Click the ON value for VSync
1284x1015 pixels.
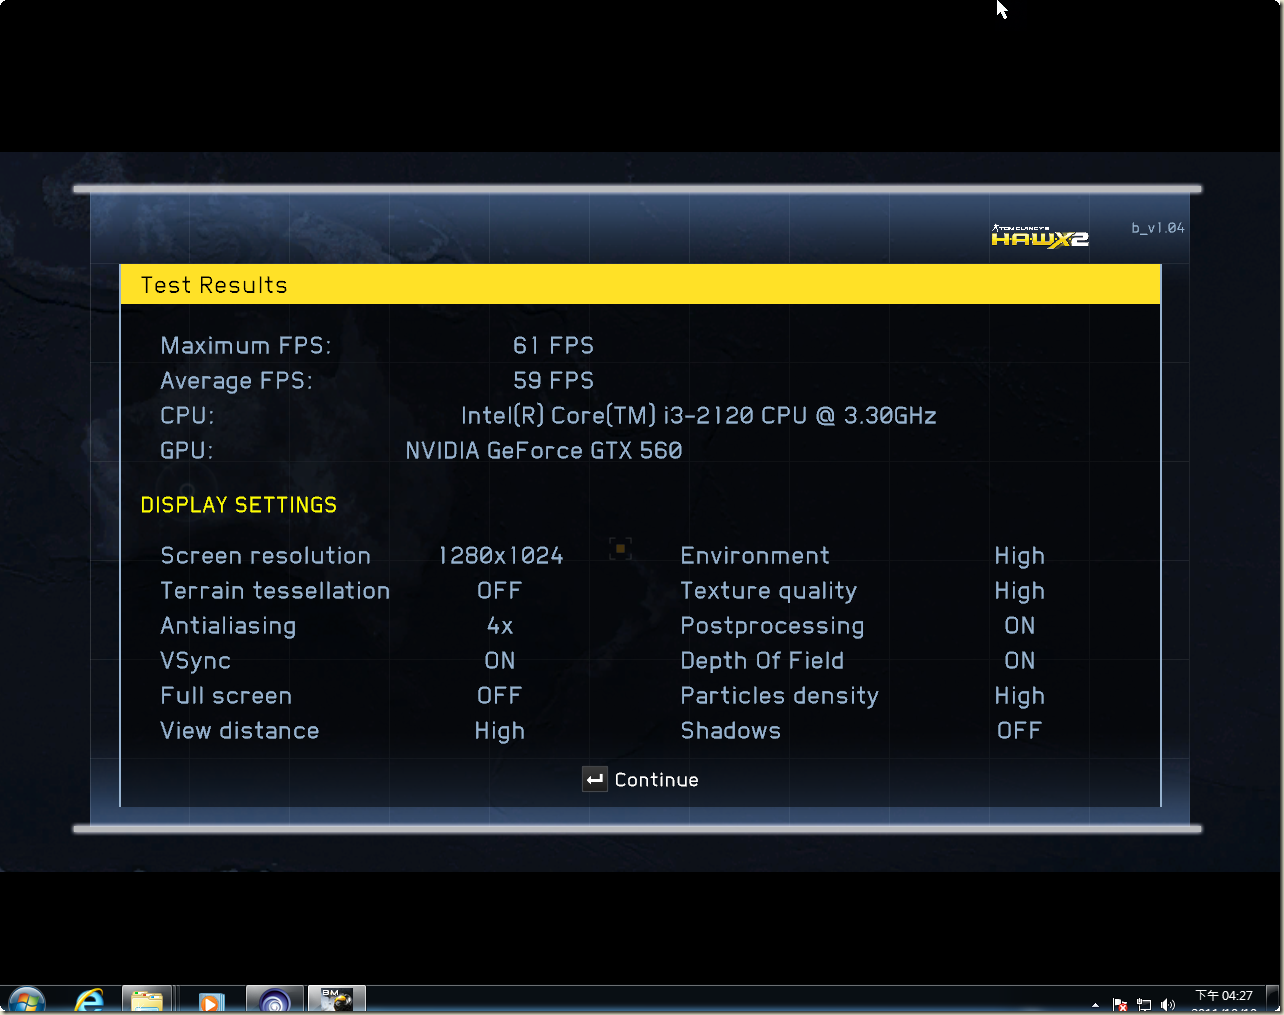[x=500, y=661]
